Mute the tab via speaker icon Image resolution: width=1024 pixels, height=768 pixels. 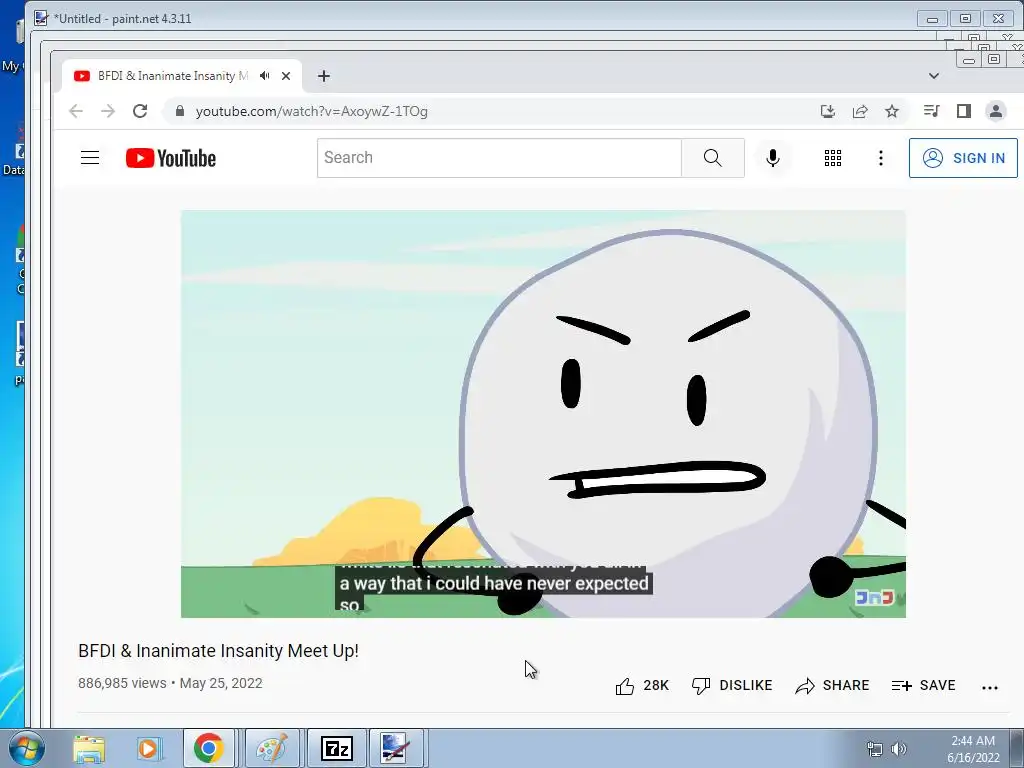264,76
